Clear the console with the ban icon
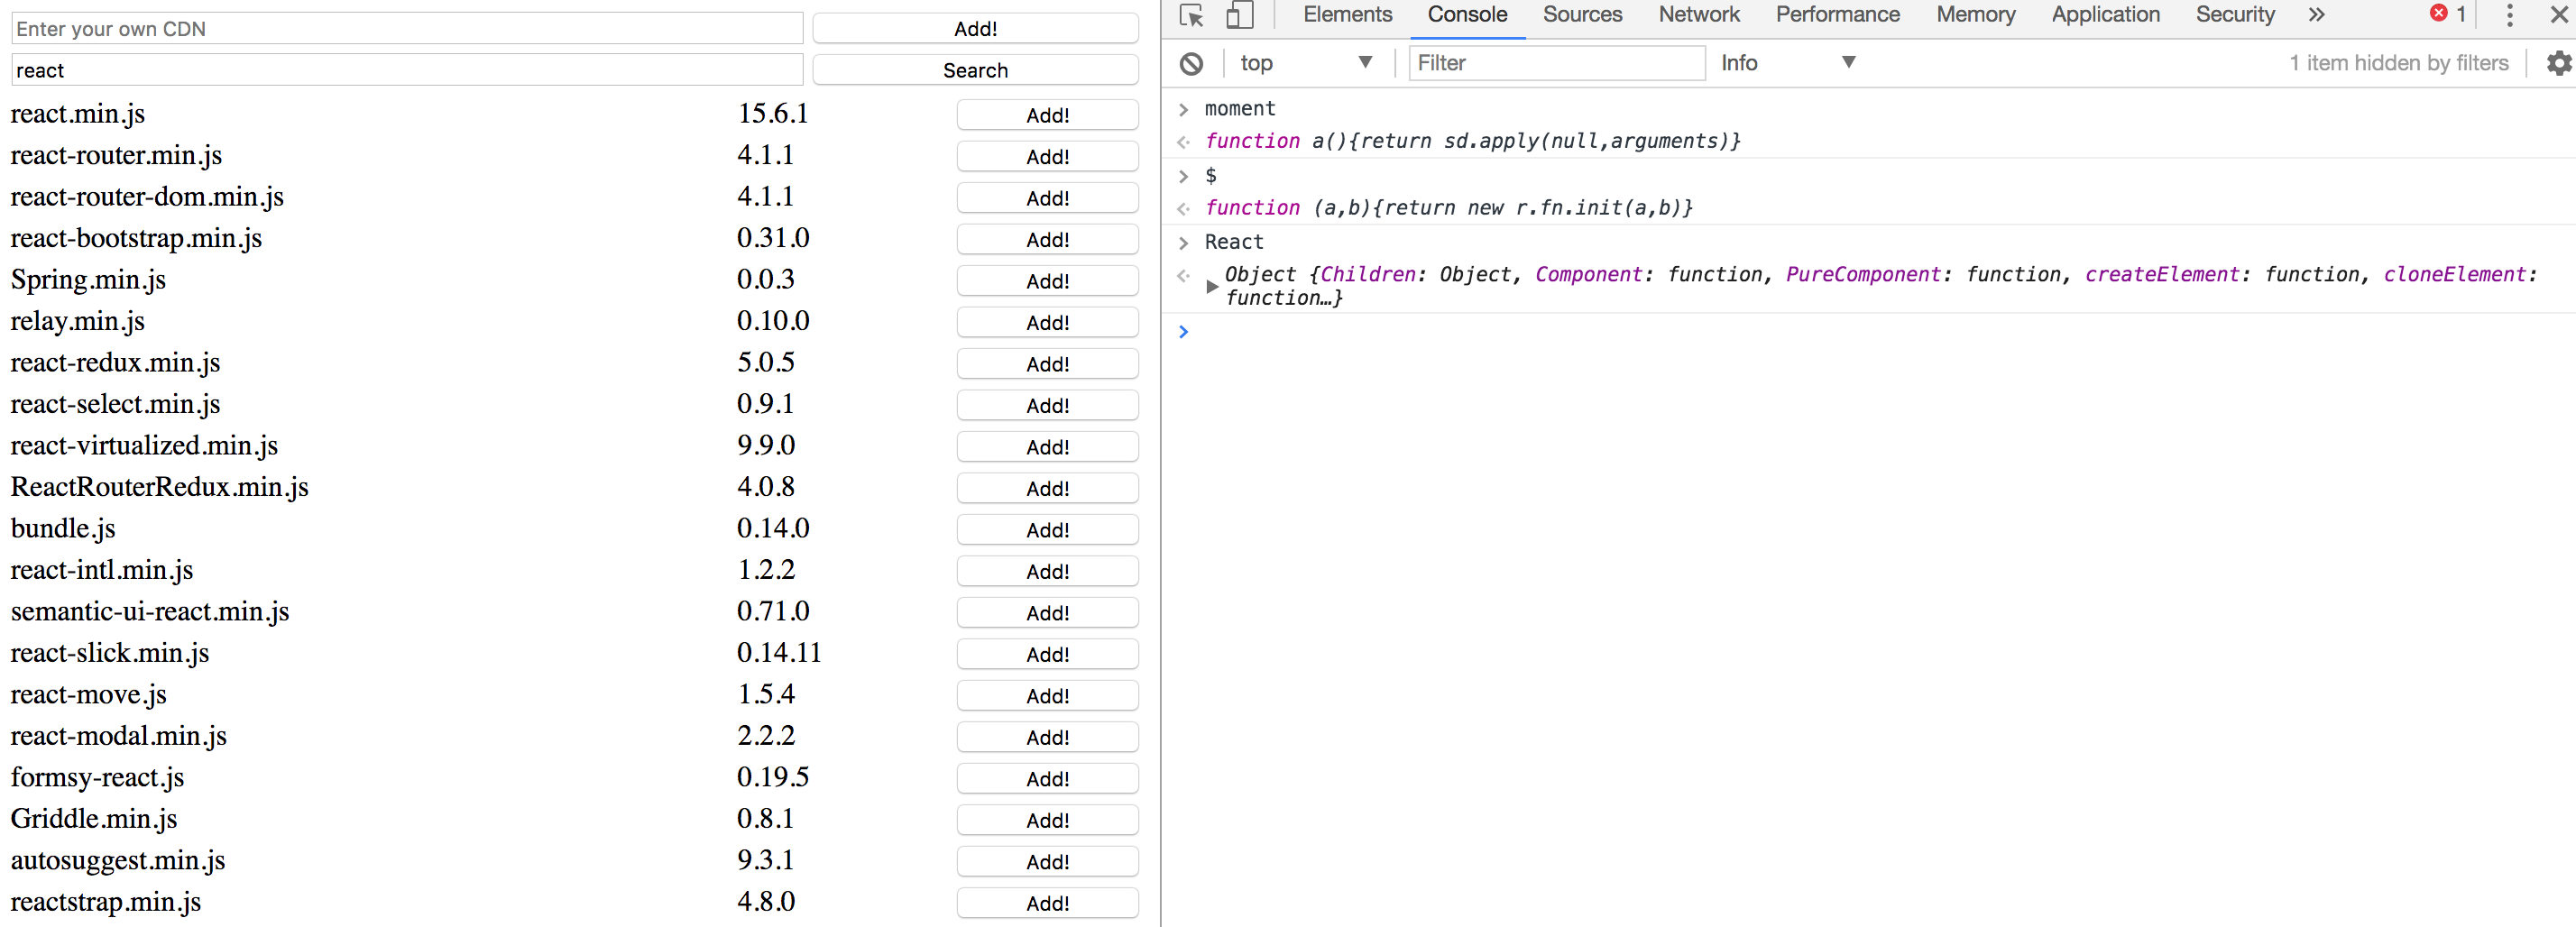Image resolution: width=2576 pixels, height=927 pixels. click(1191, 64)
